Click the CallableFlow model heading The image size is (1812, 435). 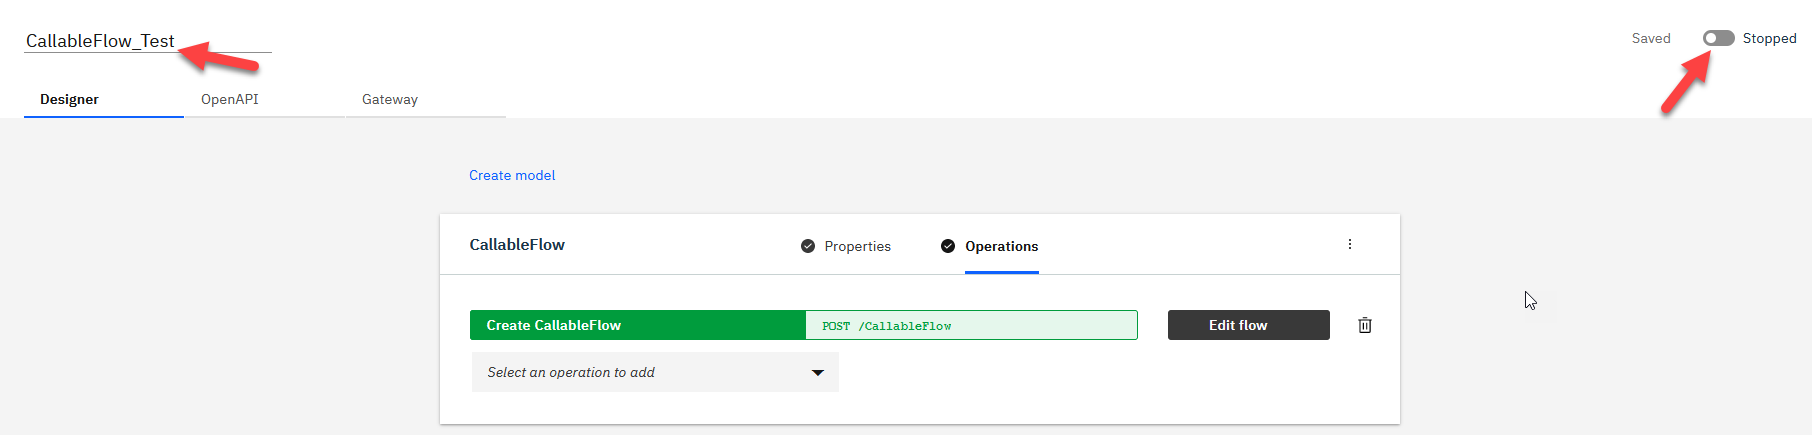517,245
